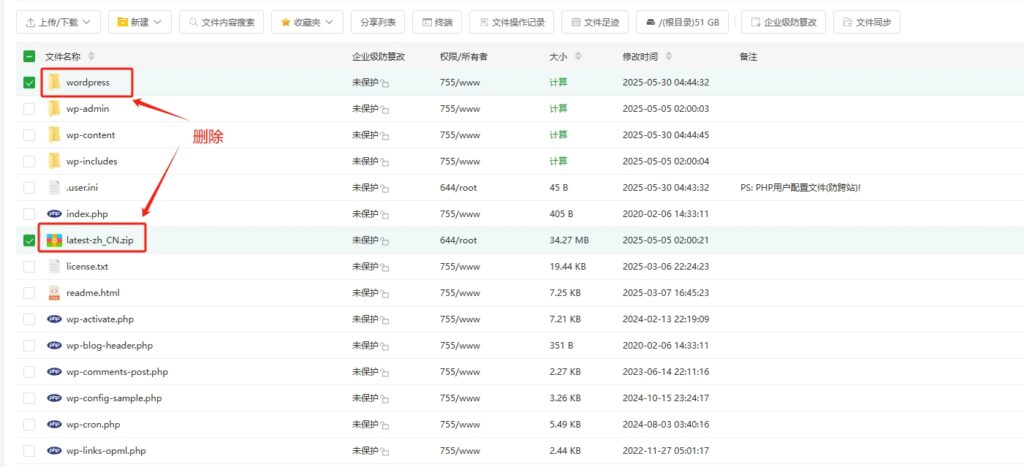This screenshot has width=1024, height=467.
Task: Click the lock icon in wp-admin row
Action: pos(385,109)
